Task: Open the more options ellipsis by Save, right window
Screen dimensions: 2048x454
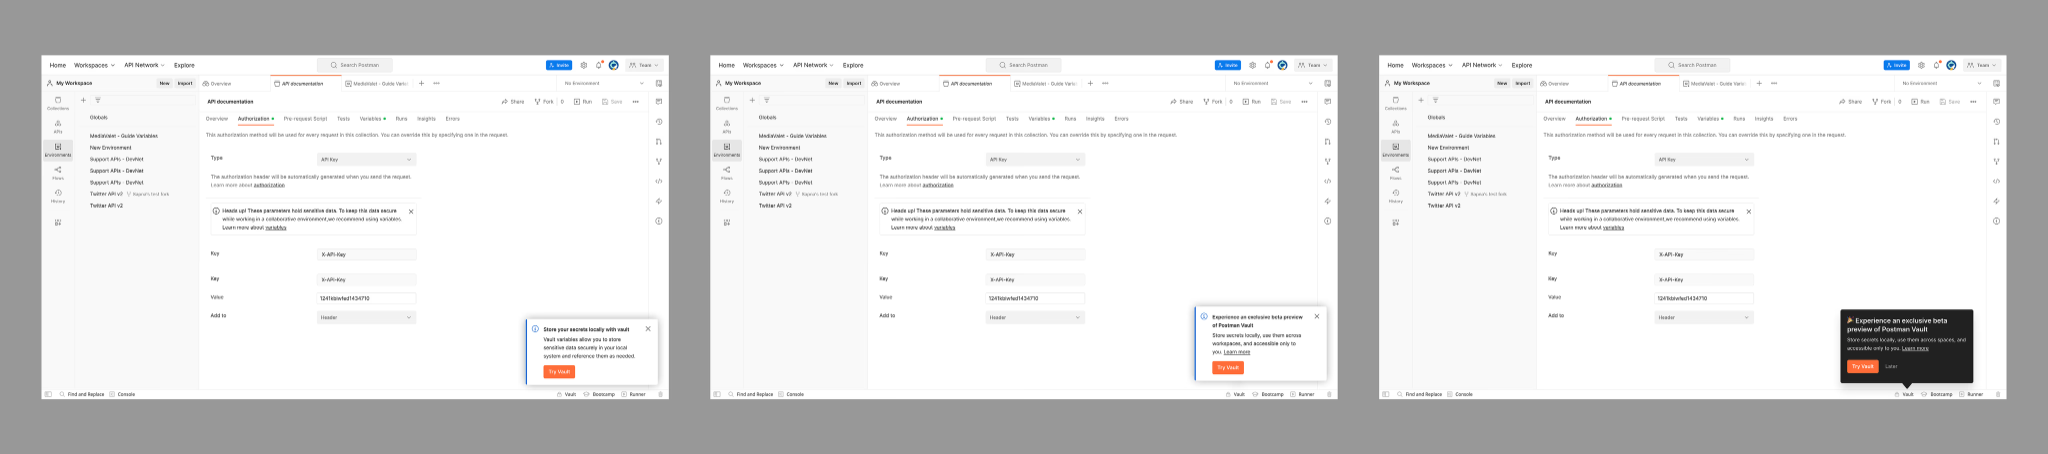Action: [x=1973, y=101]
